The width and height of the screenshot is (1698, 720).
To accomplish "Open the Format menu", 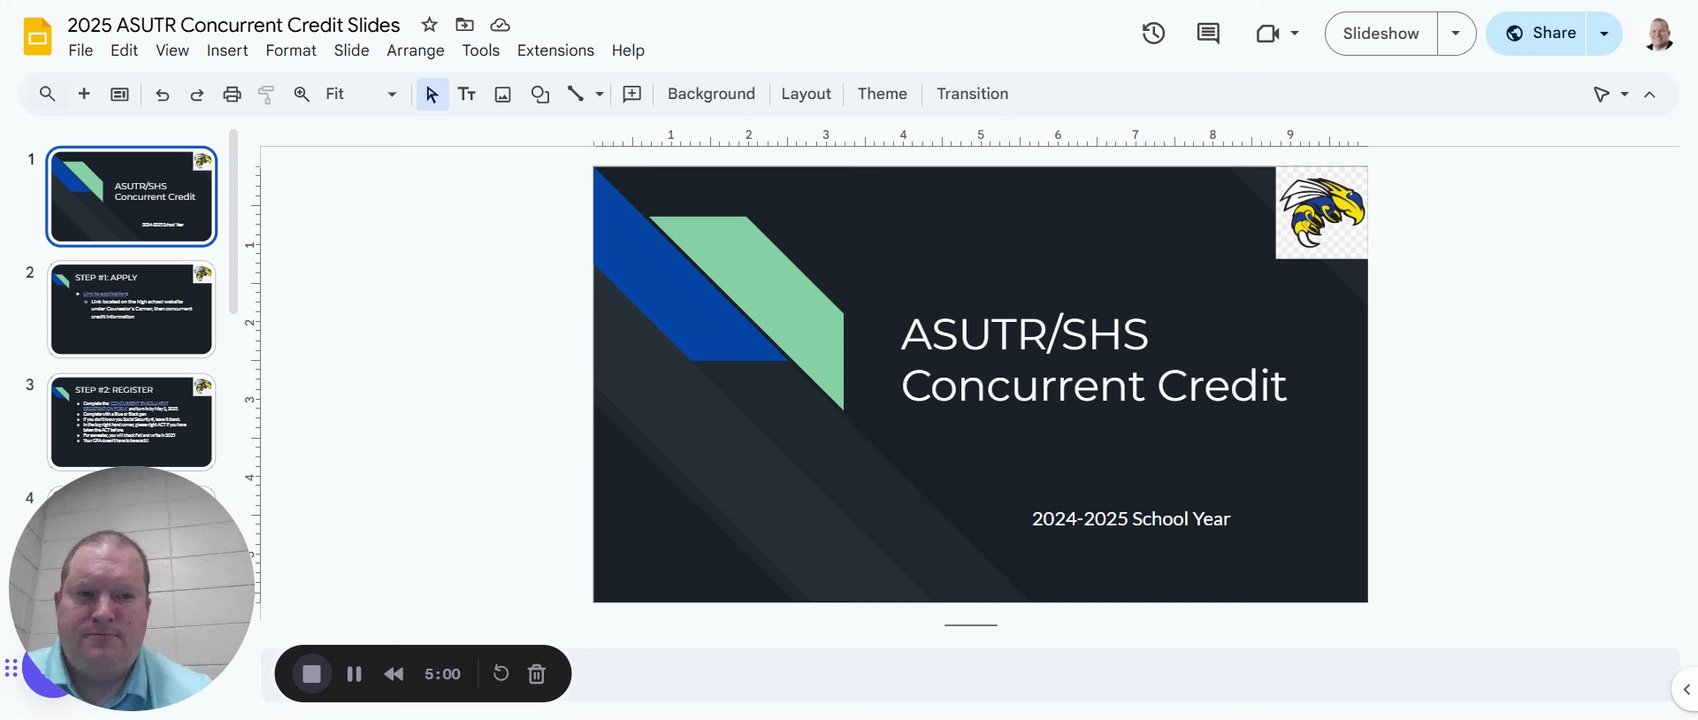I will 291,50.
